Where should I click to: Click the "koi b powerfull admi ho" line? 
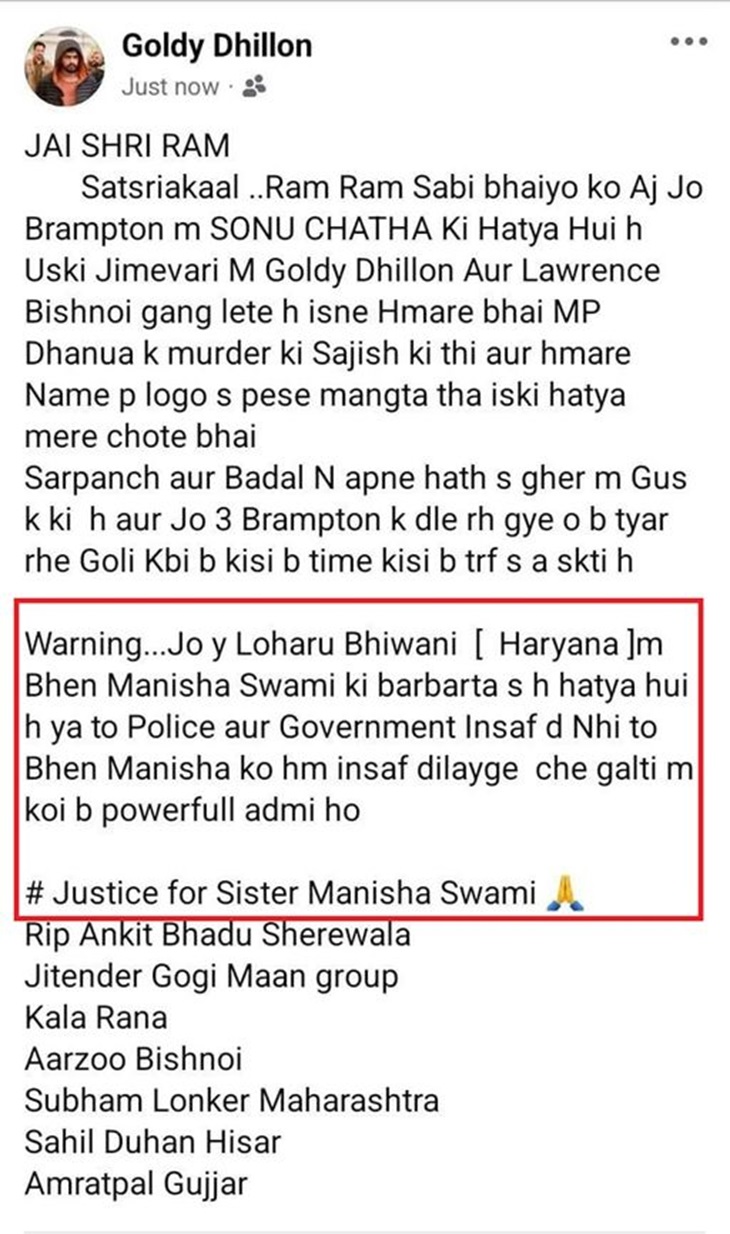pyautogui.click(x=191, y=809)
